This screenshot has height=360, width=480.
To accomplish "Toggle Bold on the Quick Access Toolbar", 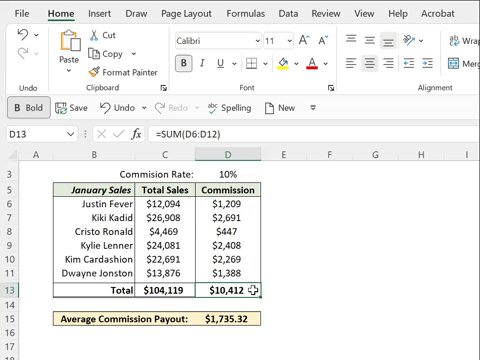I will 29,108.
